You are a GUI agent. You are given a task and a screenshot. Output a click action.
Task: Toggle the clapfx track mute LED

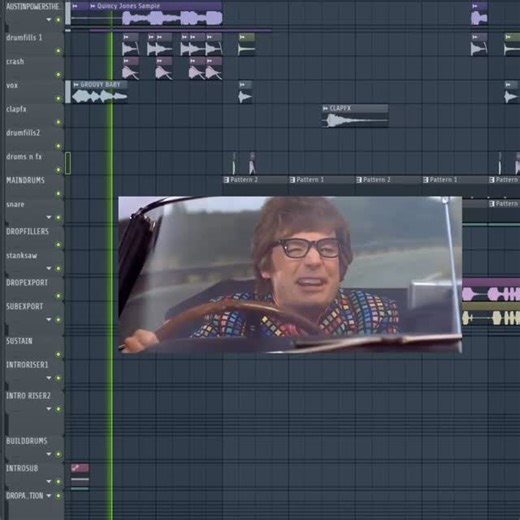[x=59, y=122]
